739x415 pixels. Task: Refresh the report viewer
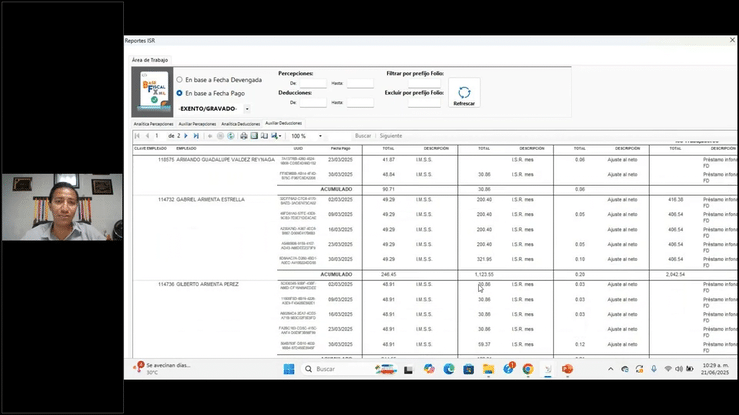[230, 136]
